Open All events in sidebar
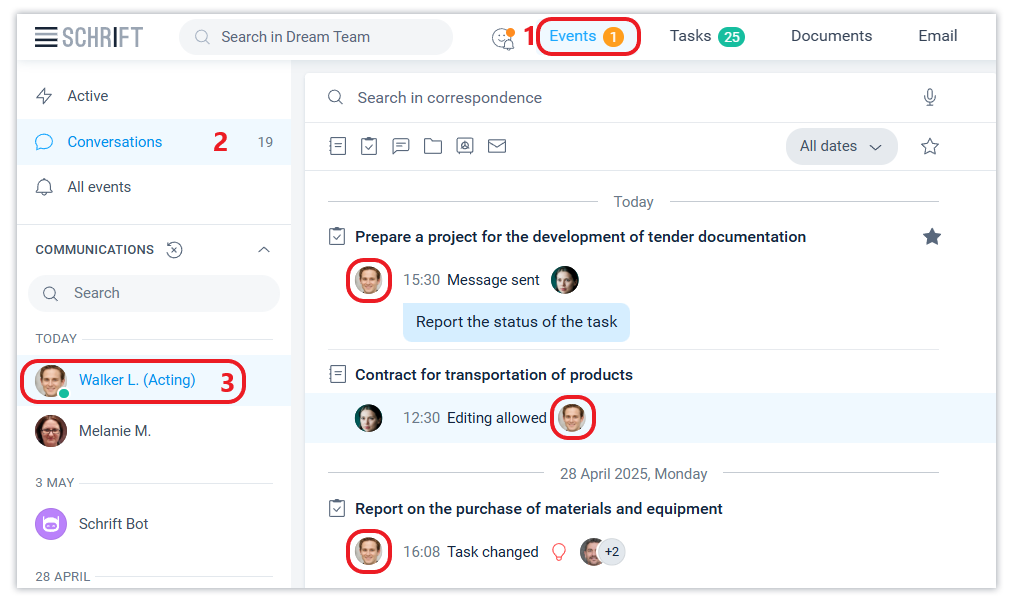 coord(99,187)
